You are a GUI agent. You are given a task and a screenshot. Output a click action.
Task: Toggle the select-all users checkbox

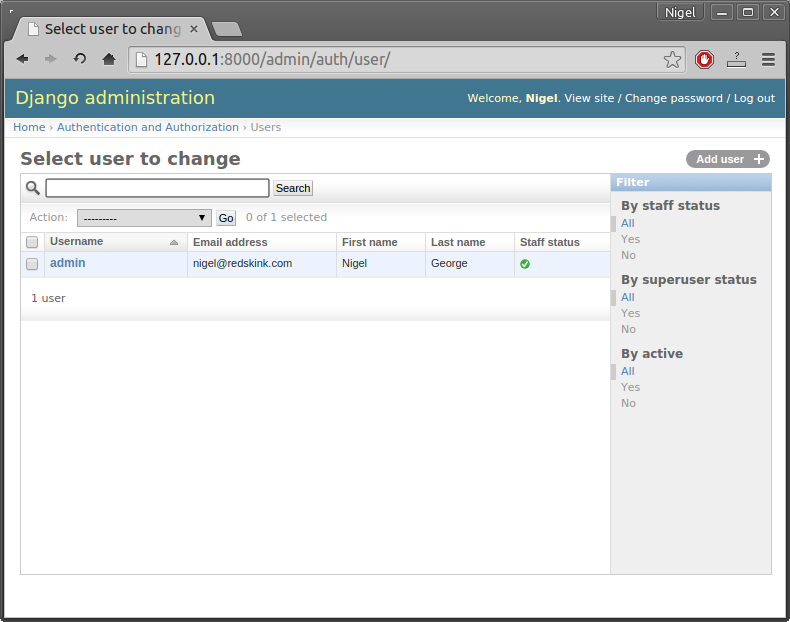tap(32, 242)
